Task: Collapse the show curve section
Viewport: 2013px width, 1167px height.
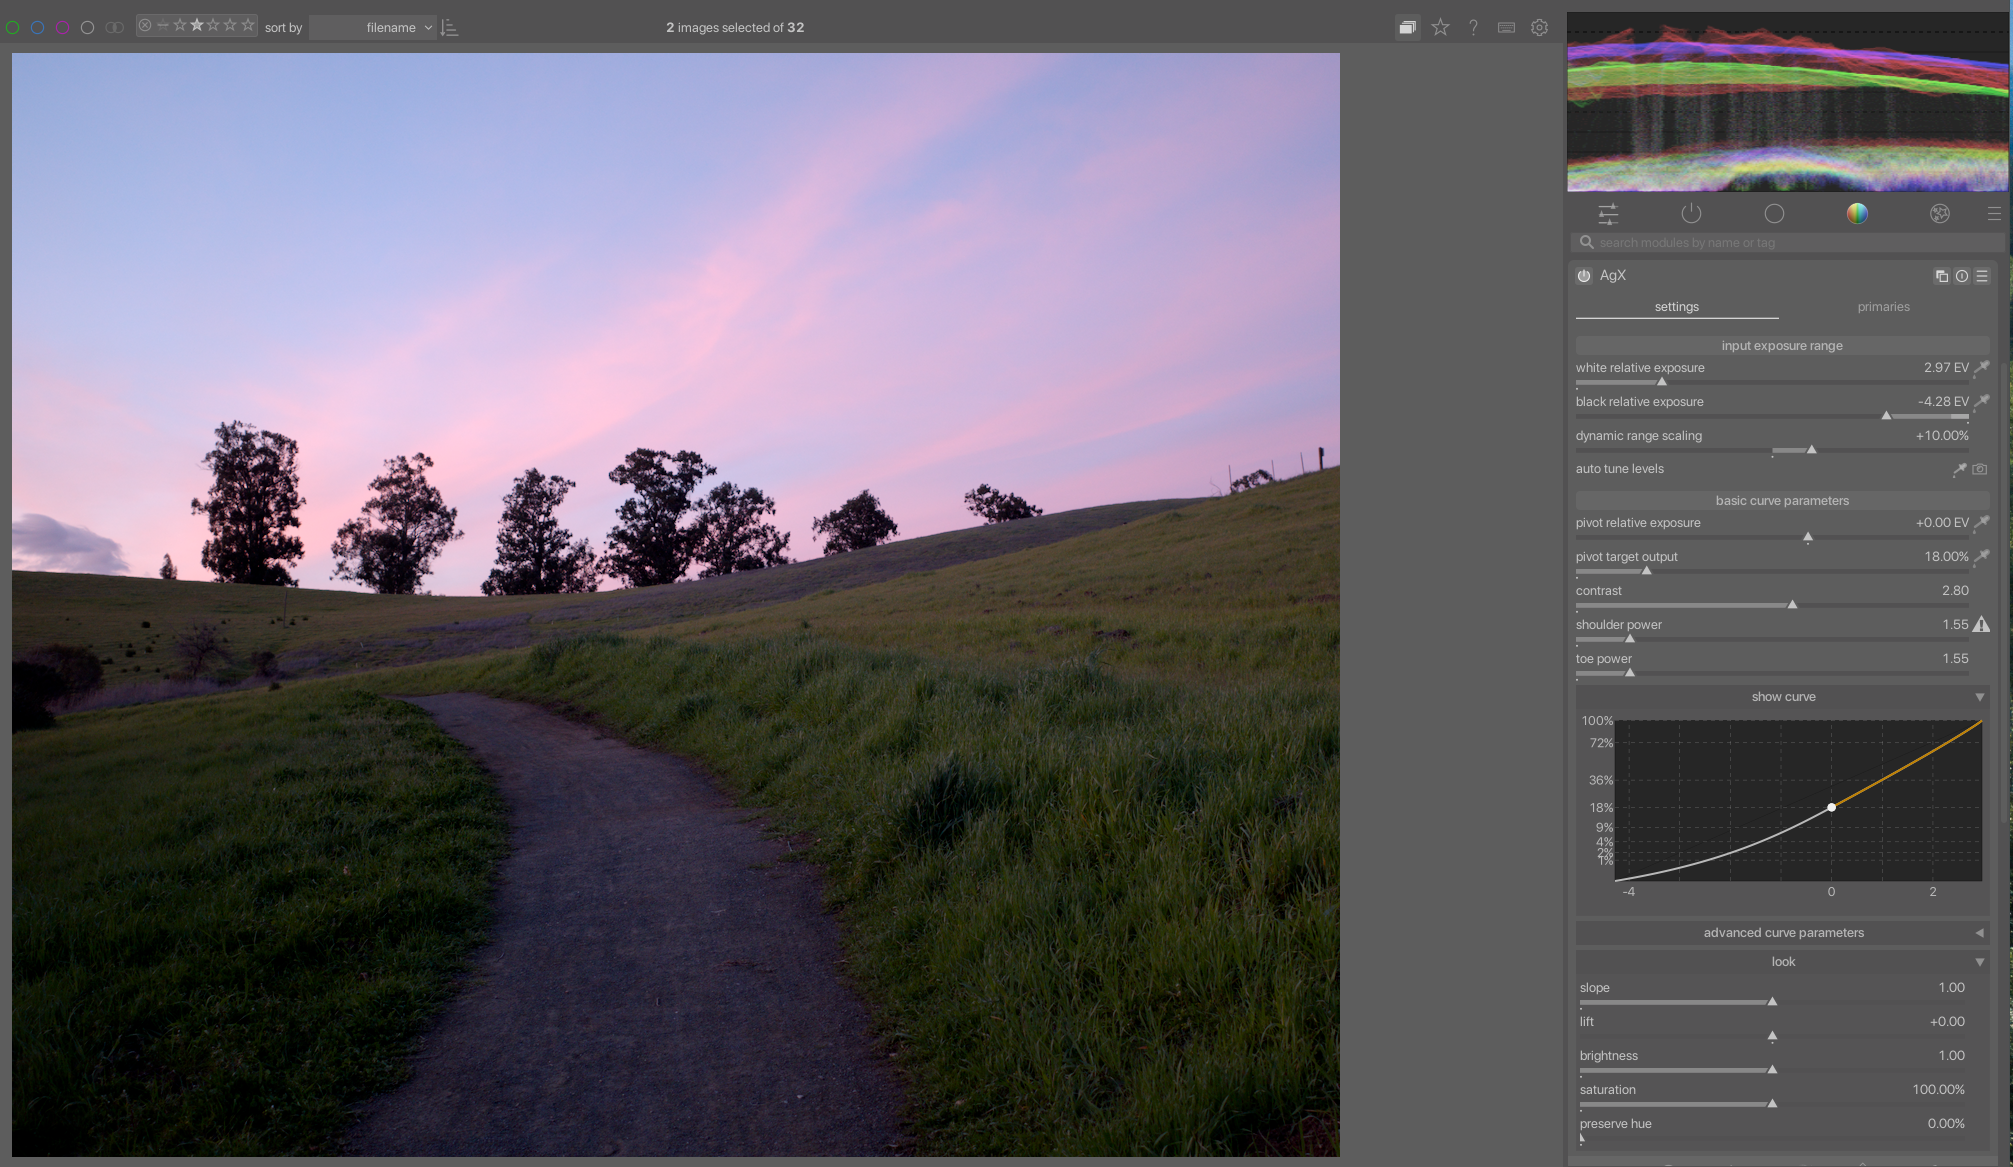Action: [x=1783, y=697]
